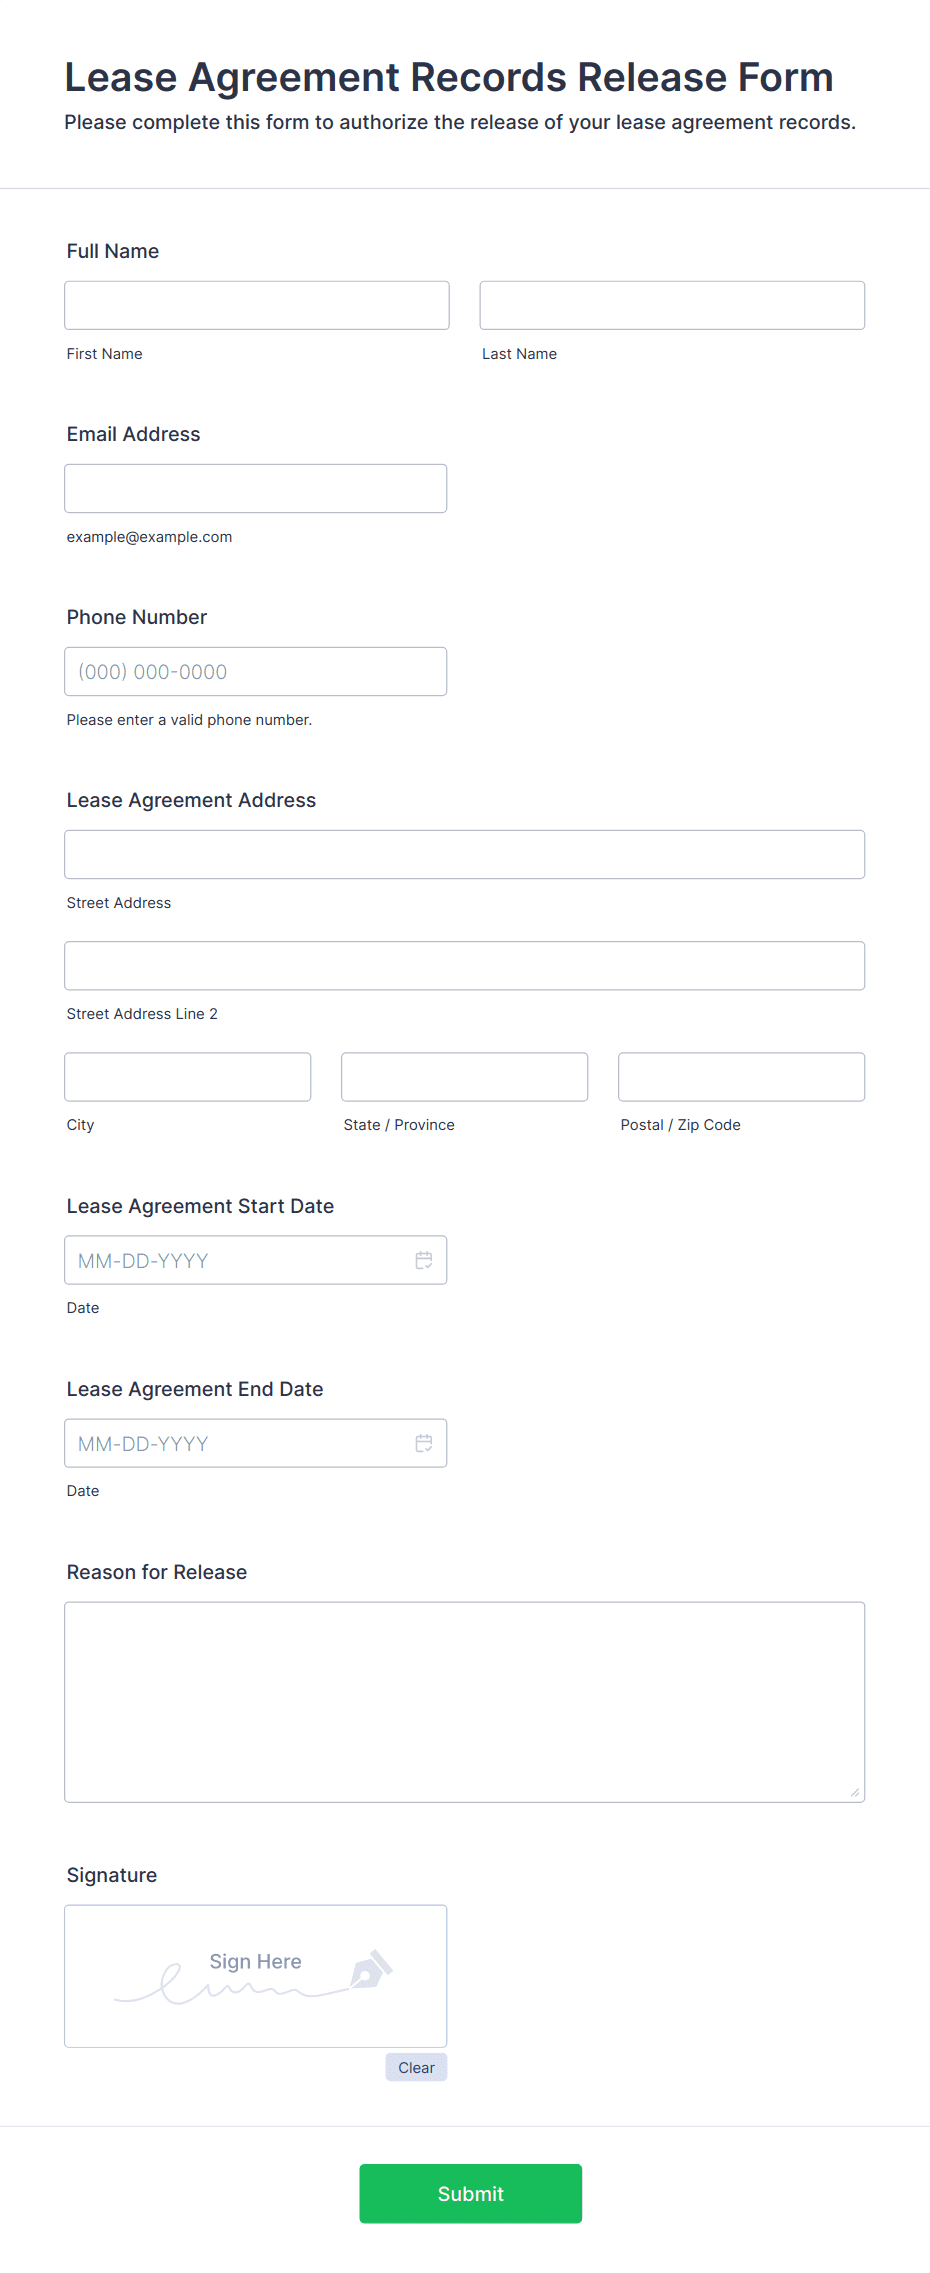The width and height of the screenshot is (930, 2273).
Task: Focus the Street Address Line 2 field
Action: point(465,965)
